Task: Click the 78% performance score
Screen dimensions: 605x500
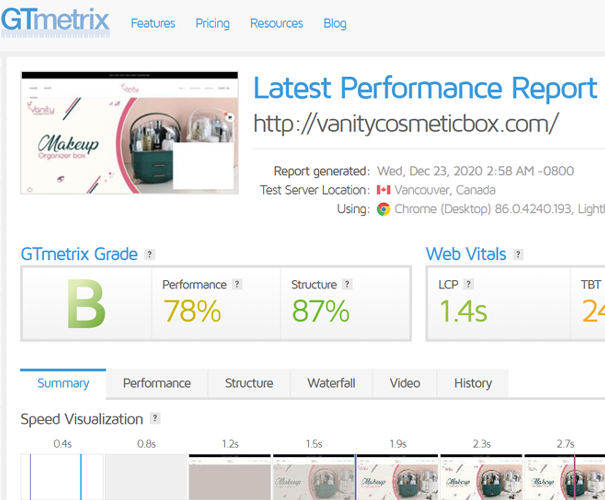Action: pos(192,311)
